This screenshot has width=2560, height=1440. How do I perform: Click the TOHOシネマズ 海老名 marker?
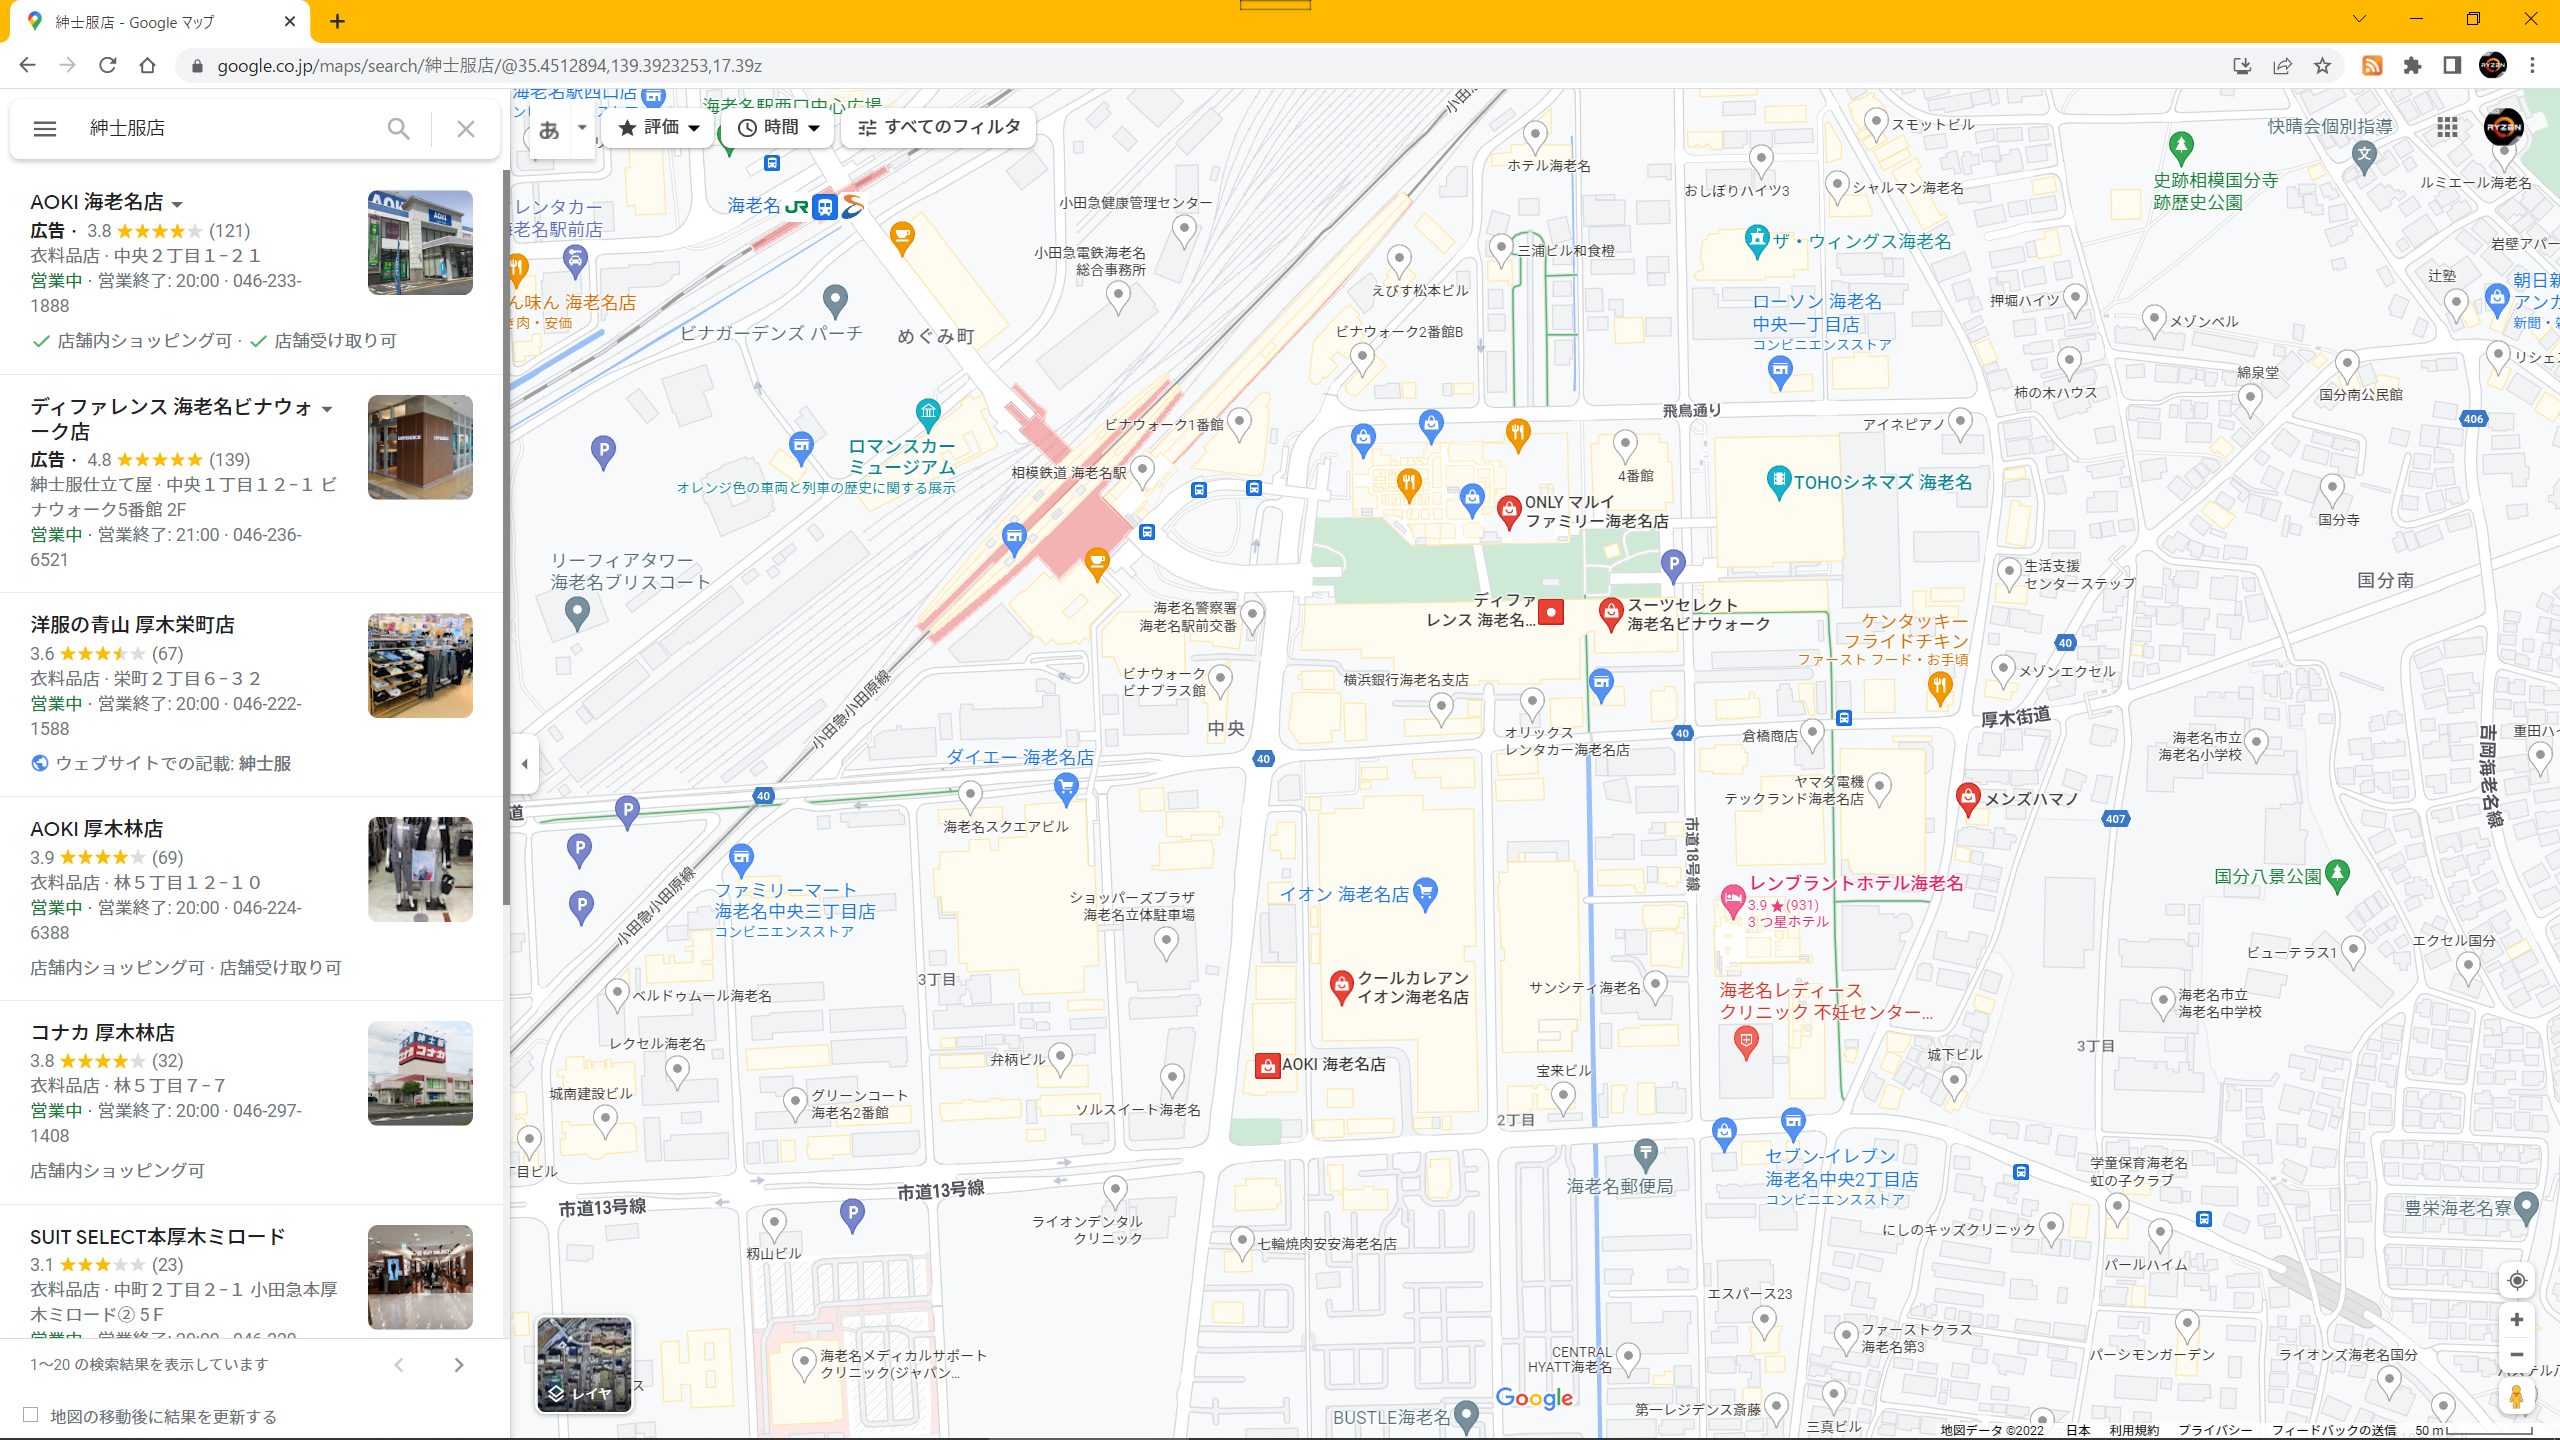point(1778,482)
